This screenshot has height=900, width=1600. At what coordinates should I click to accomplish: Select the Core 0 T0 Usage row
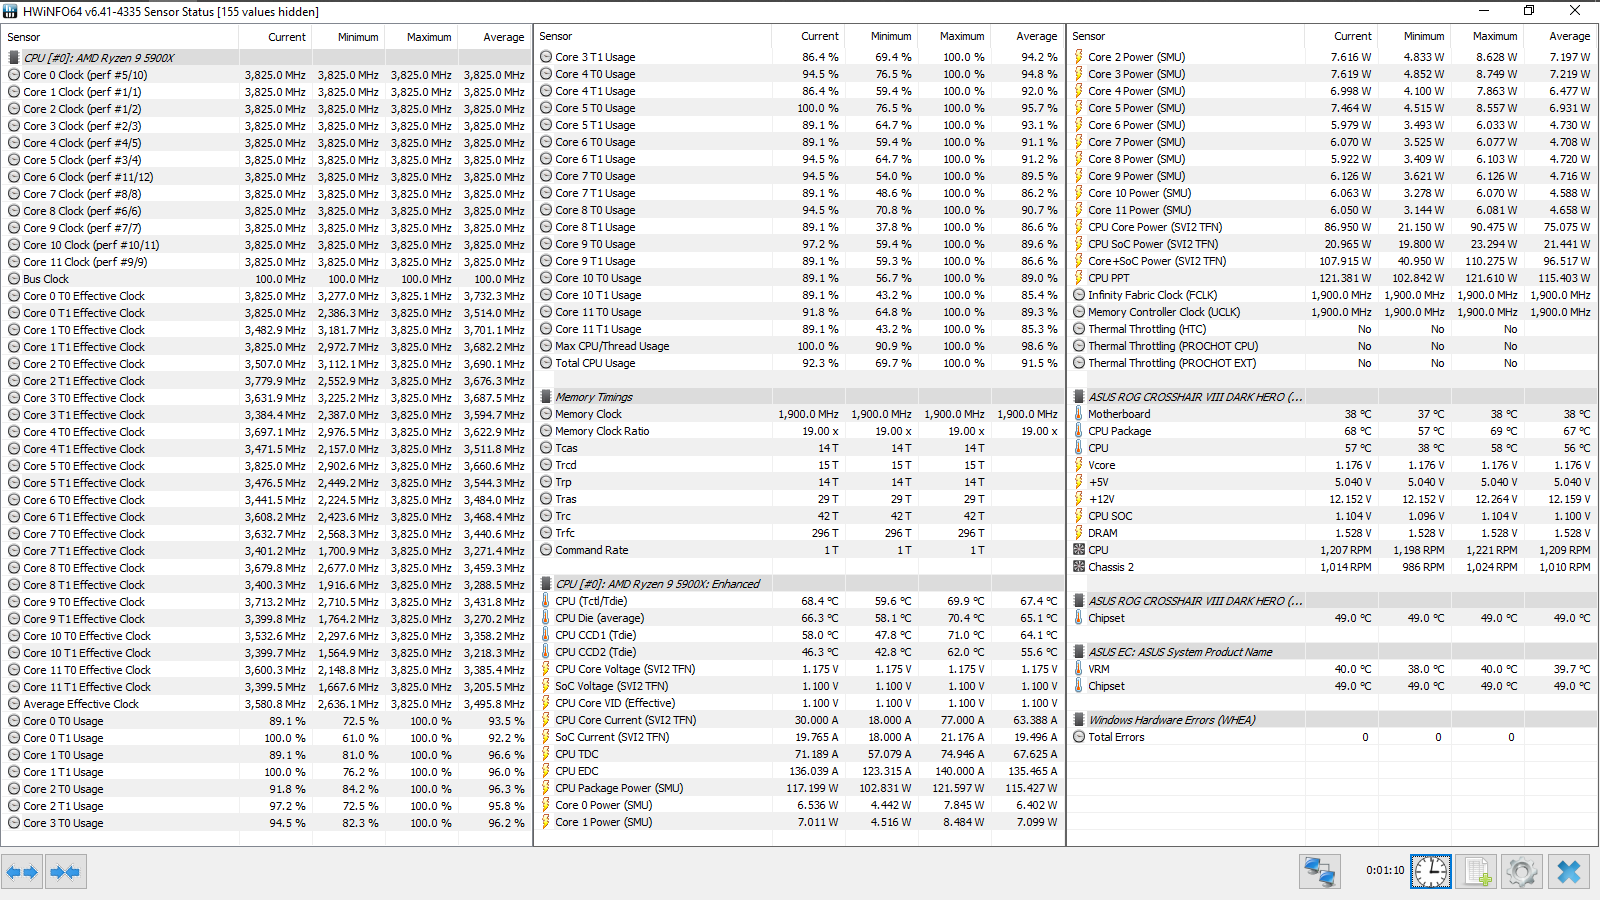[267, 721]
